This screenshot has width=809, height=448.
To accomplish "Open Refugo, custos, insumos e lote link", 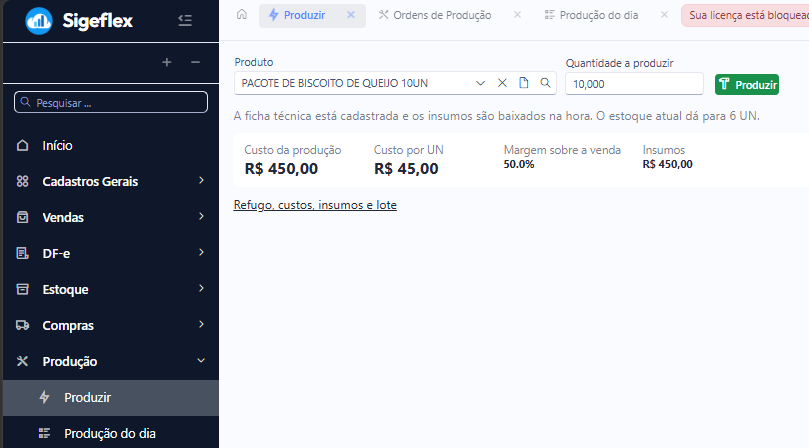I will (315, 205).
